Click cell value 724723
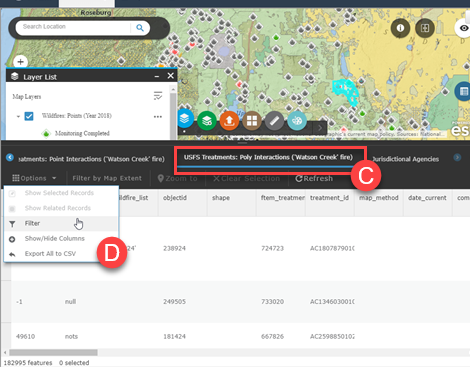Viewport: 470px width, 367px height. [x=272, y=248]
